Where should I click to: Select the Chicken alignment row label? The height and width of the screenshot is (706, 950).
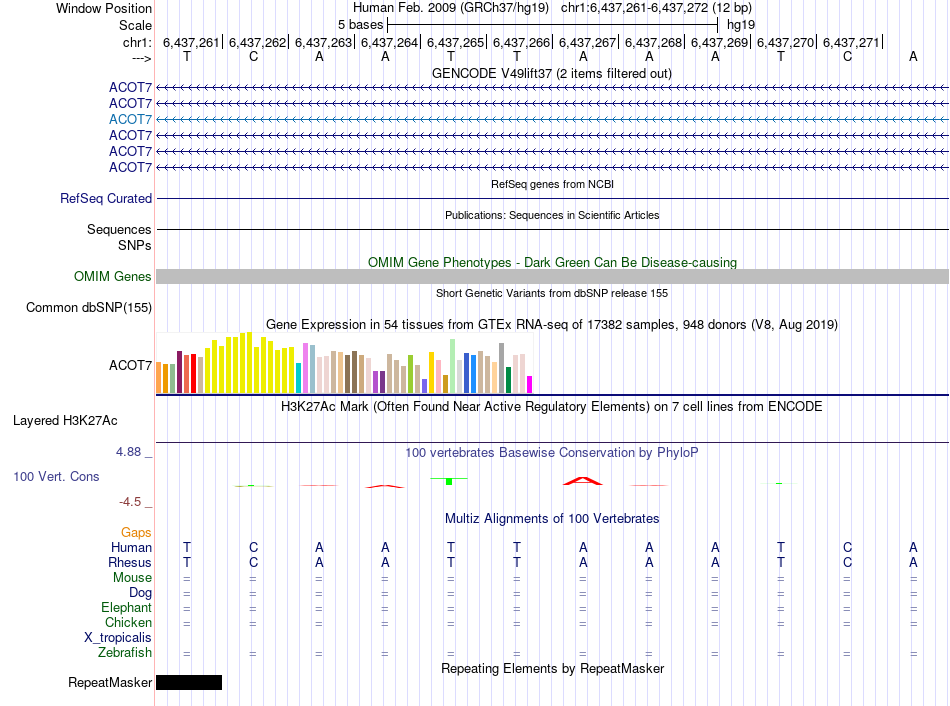[x=128, y=622]
